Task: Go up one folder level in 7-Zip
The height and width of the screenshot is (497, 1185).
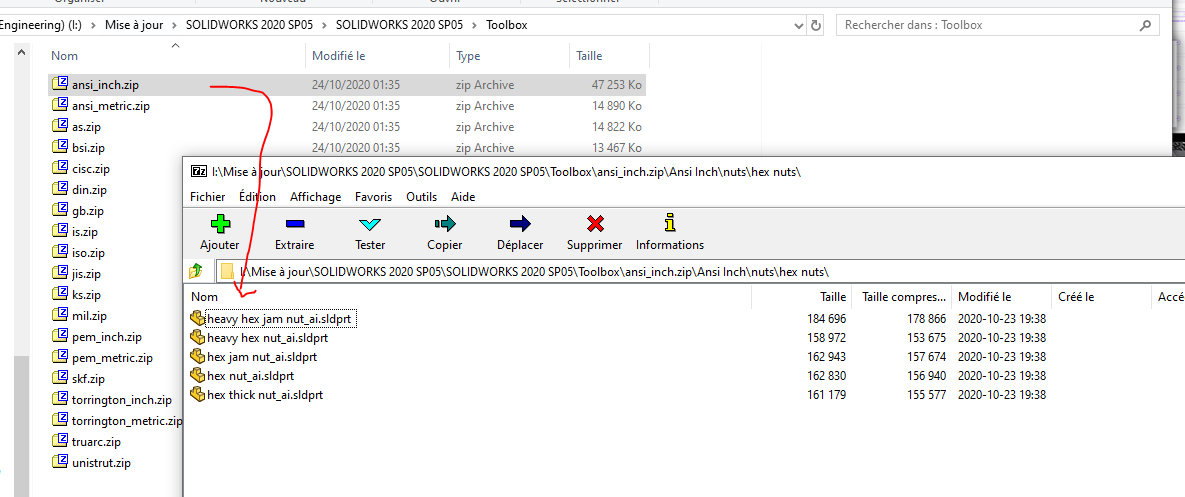Action: pos(196,271)
